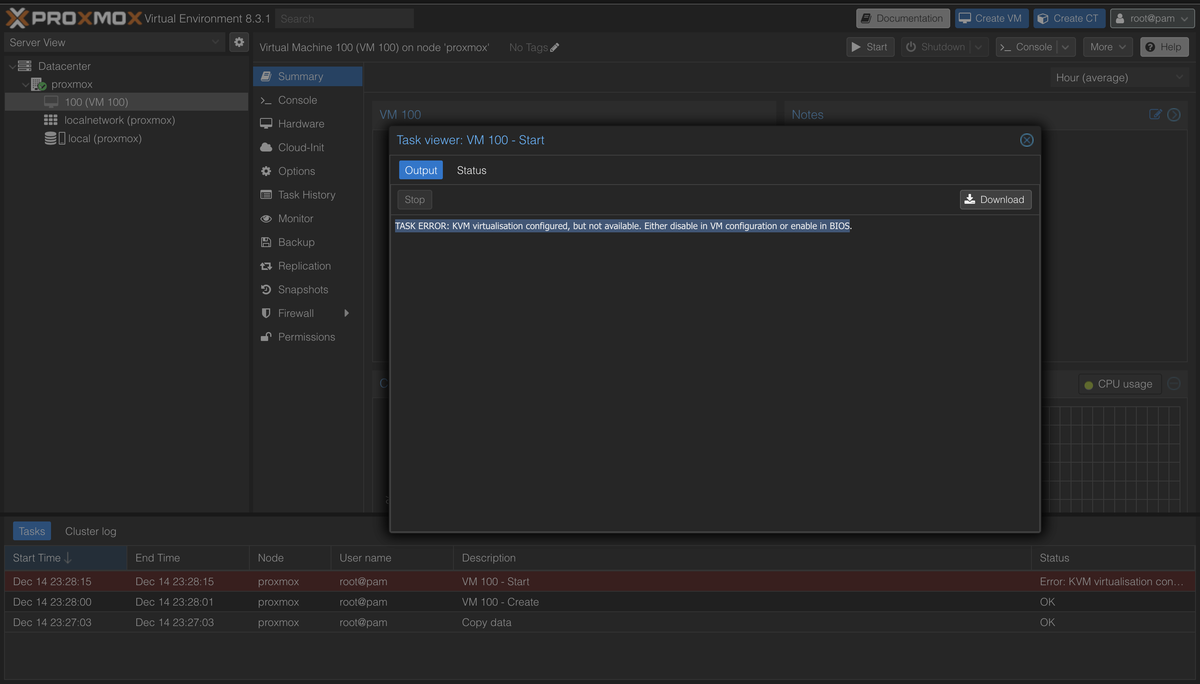Open the Permissions section
Viewport: 1200px width, 684px height.
pyautogui.click(x=308, y=337)
